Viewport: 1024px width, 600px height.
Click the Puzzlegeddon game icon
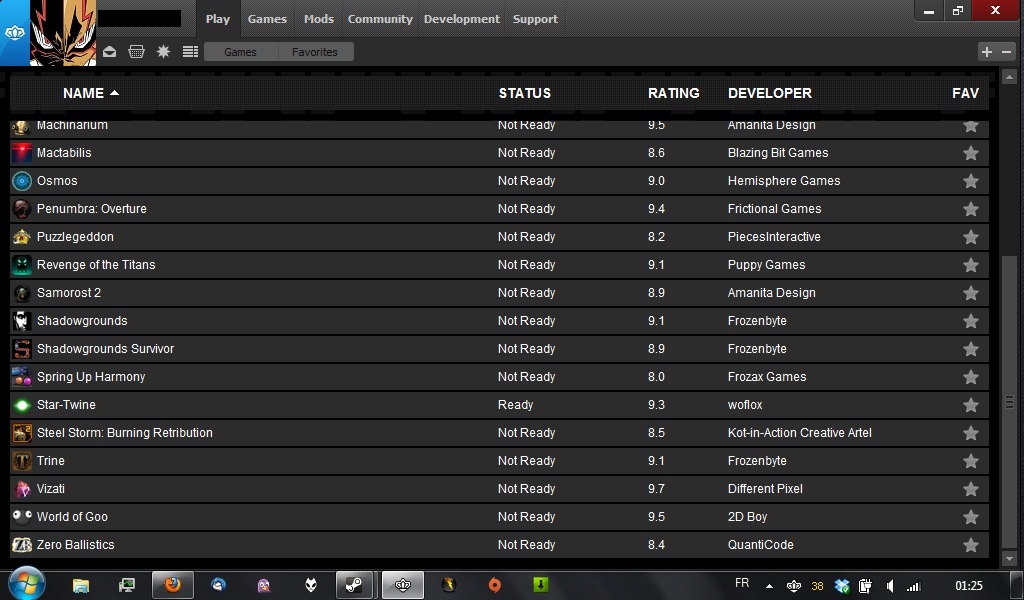click(x=22, y=237)
